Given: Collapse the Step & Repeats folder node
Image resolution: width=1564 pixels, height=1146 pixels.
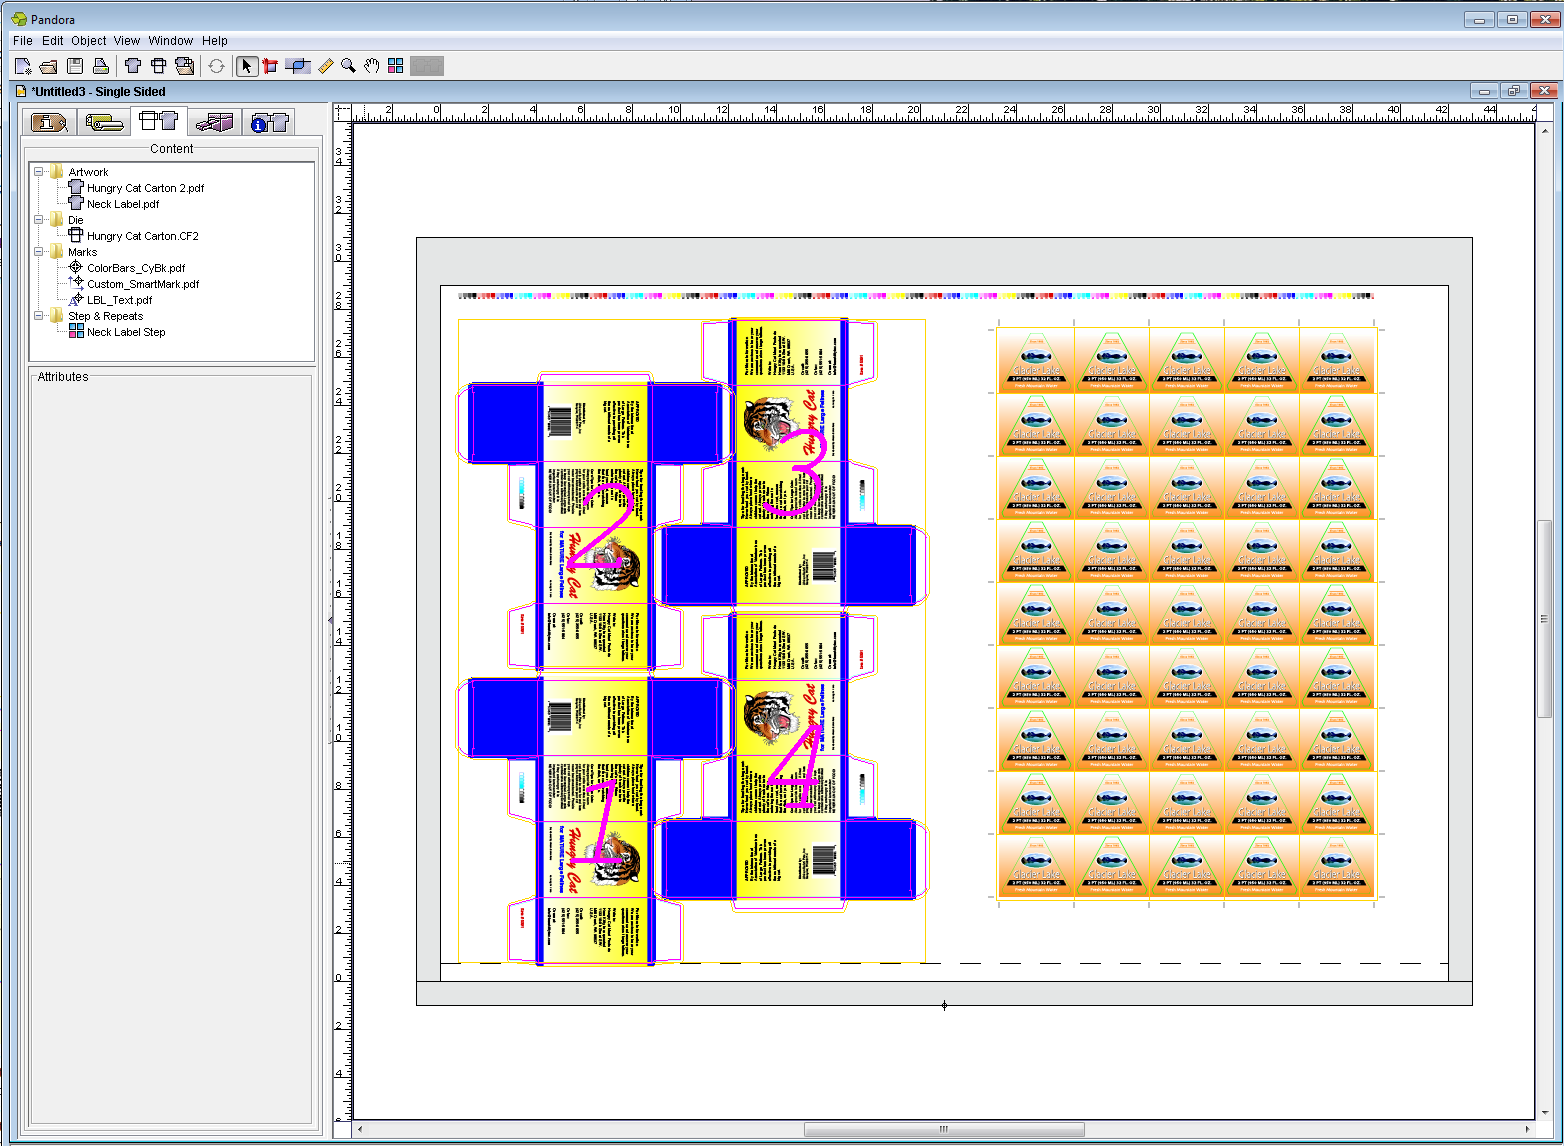Looking at the screenshot, I should click(39, 316).
